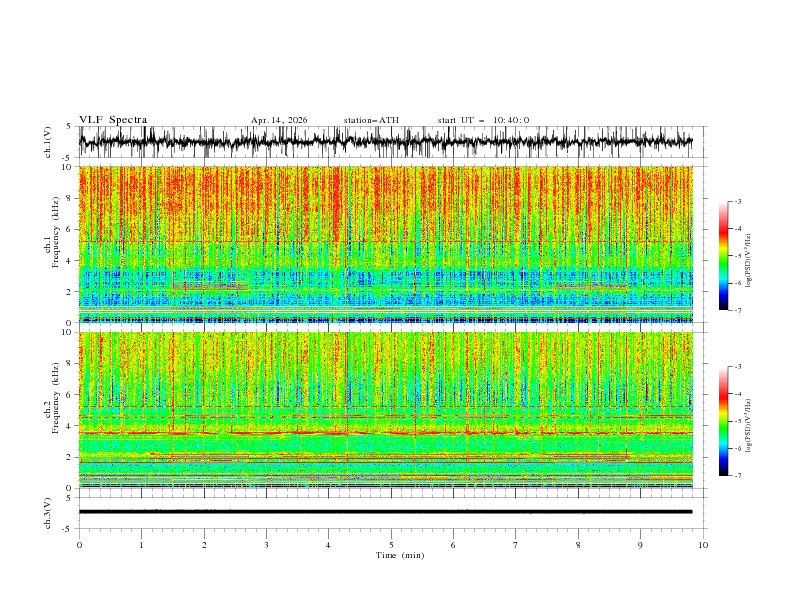
Task: Click ch.1 spectrogram frequency tick "2"
Action: 69,291
